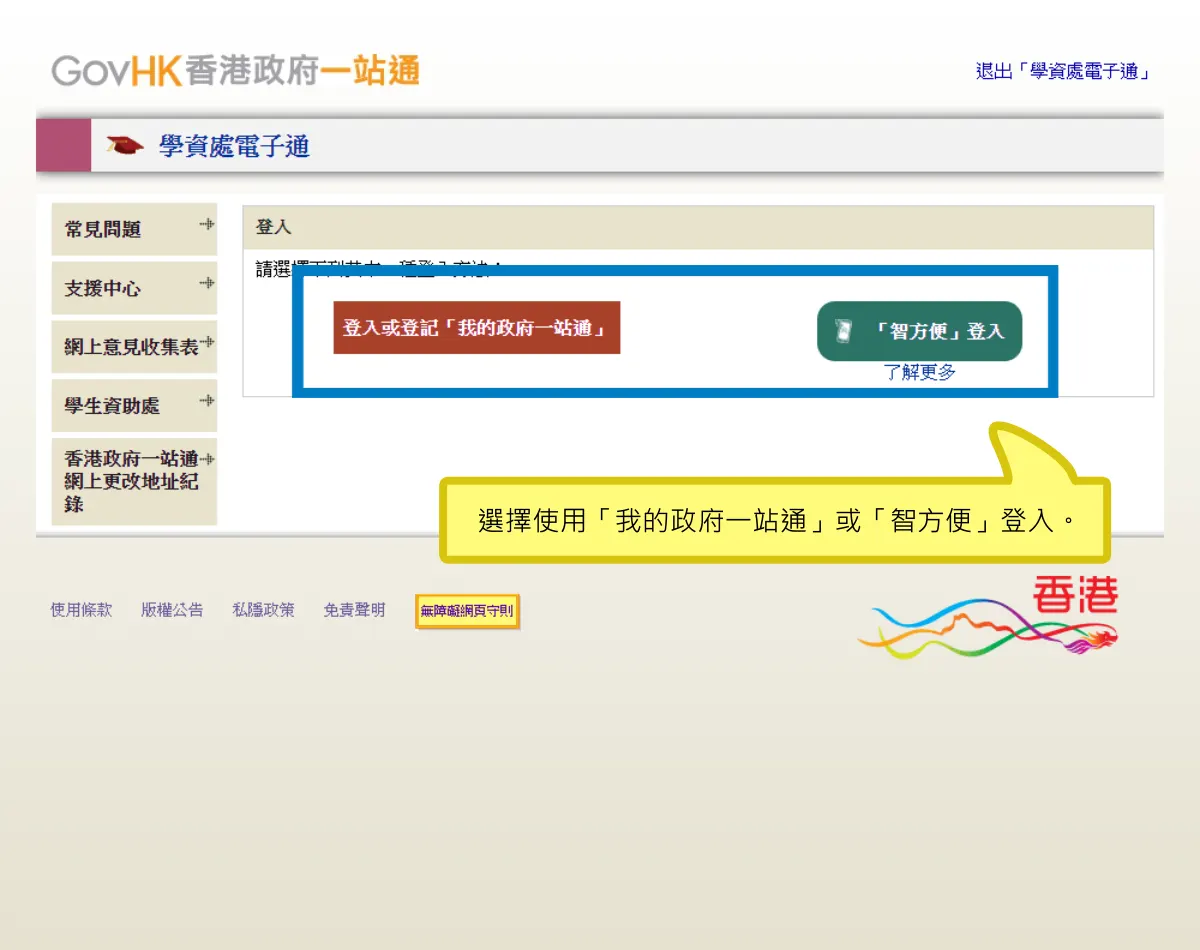Viewport: 1200px width, 950px height.
Task: Open the 私隱政策 footer link
Action: pos(263,610)
